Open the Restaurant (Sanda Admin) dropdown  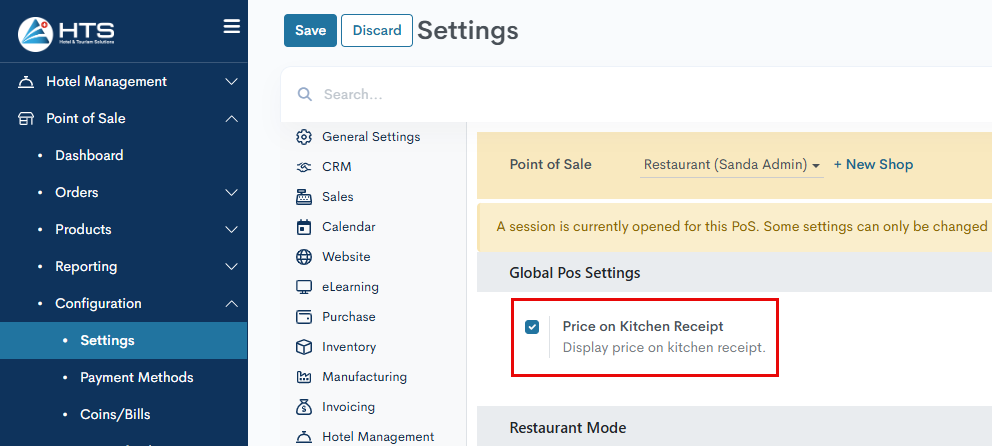(732, 165)
